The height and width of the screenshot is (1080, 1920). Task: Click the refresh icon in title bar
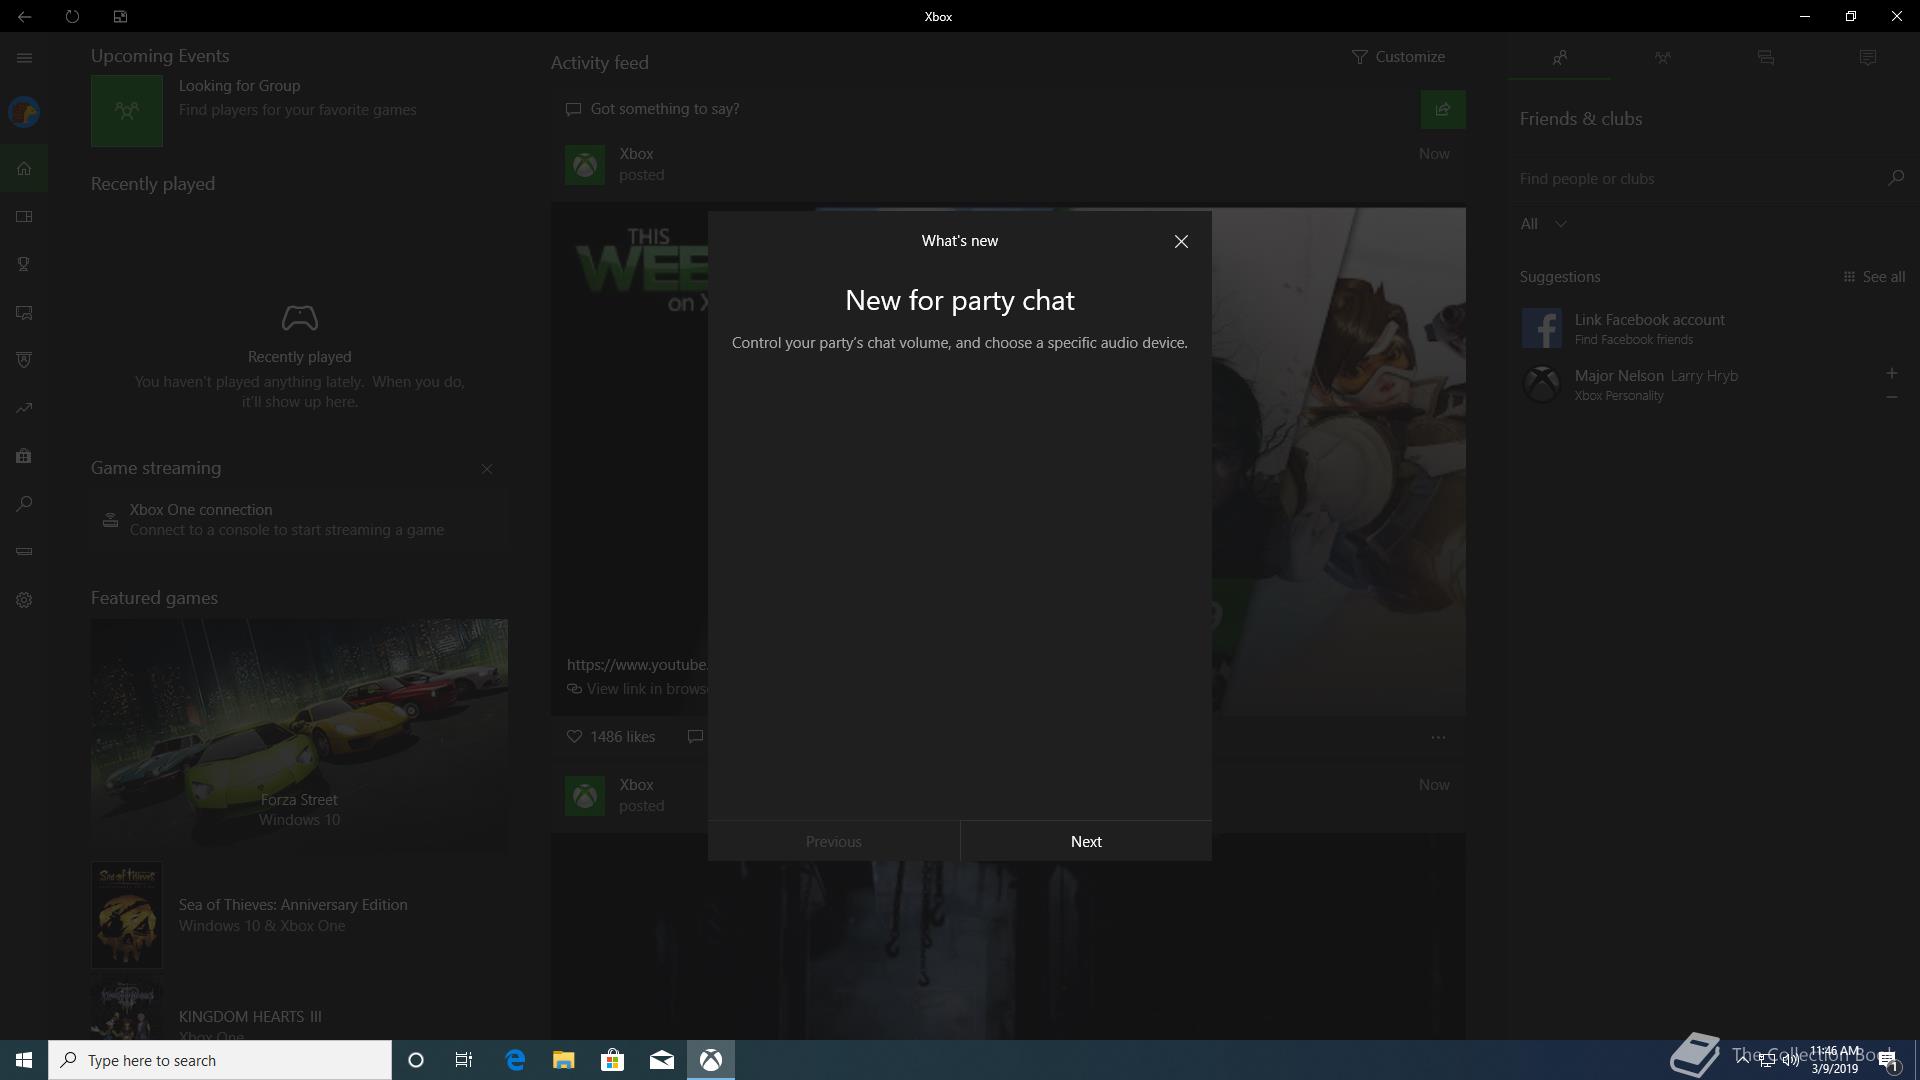[72, 16]
